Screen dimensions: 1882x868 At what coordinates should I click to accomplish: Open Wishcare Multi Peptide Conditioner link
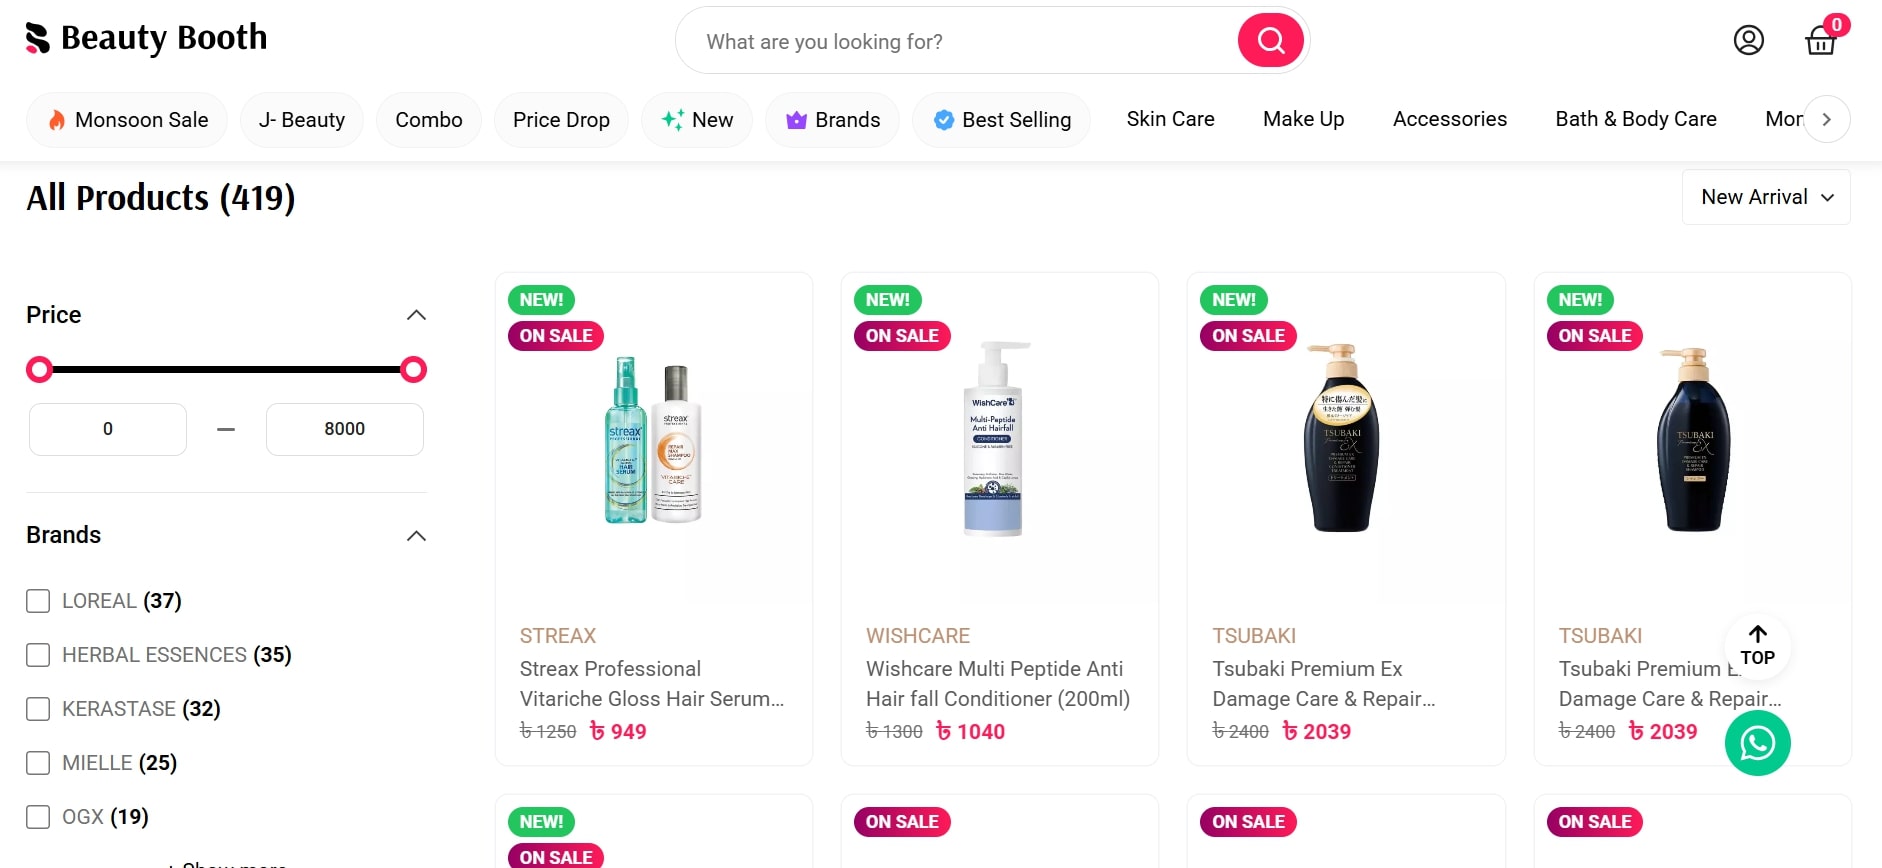996,683
